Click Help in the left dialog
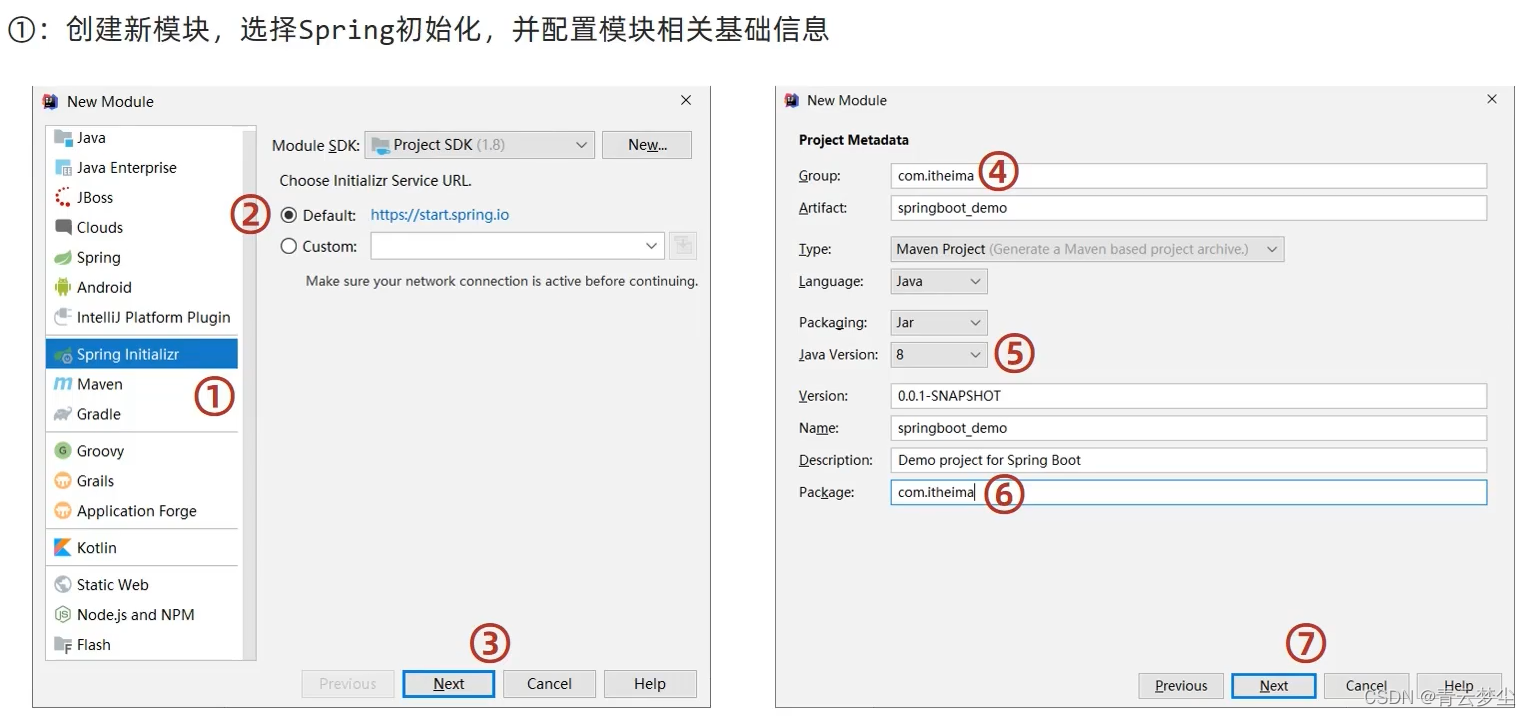This screenshot has height=716, width=1531. tap(650, 684)
